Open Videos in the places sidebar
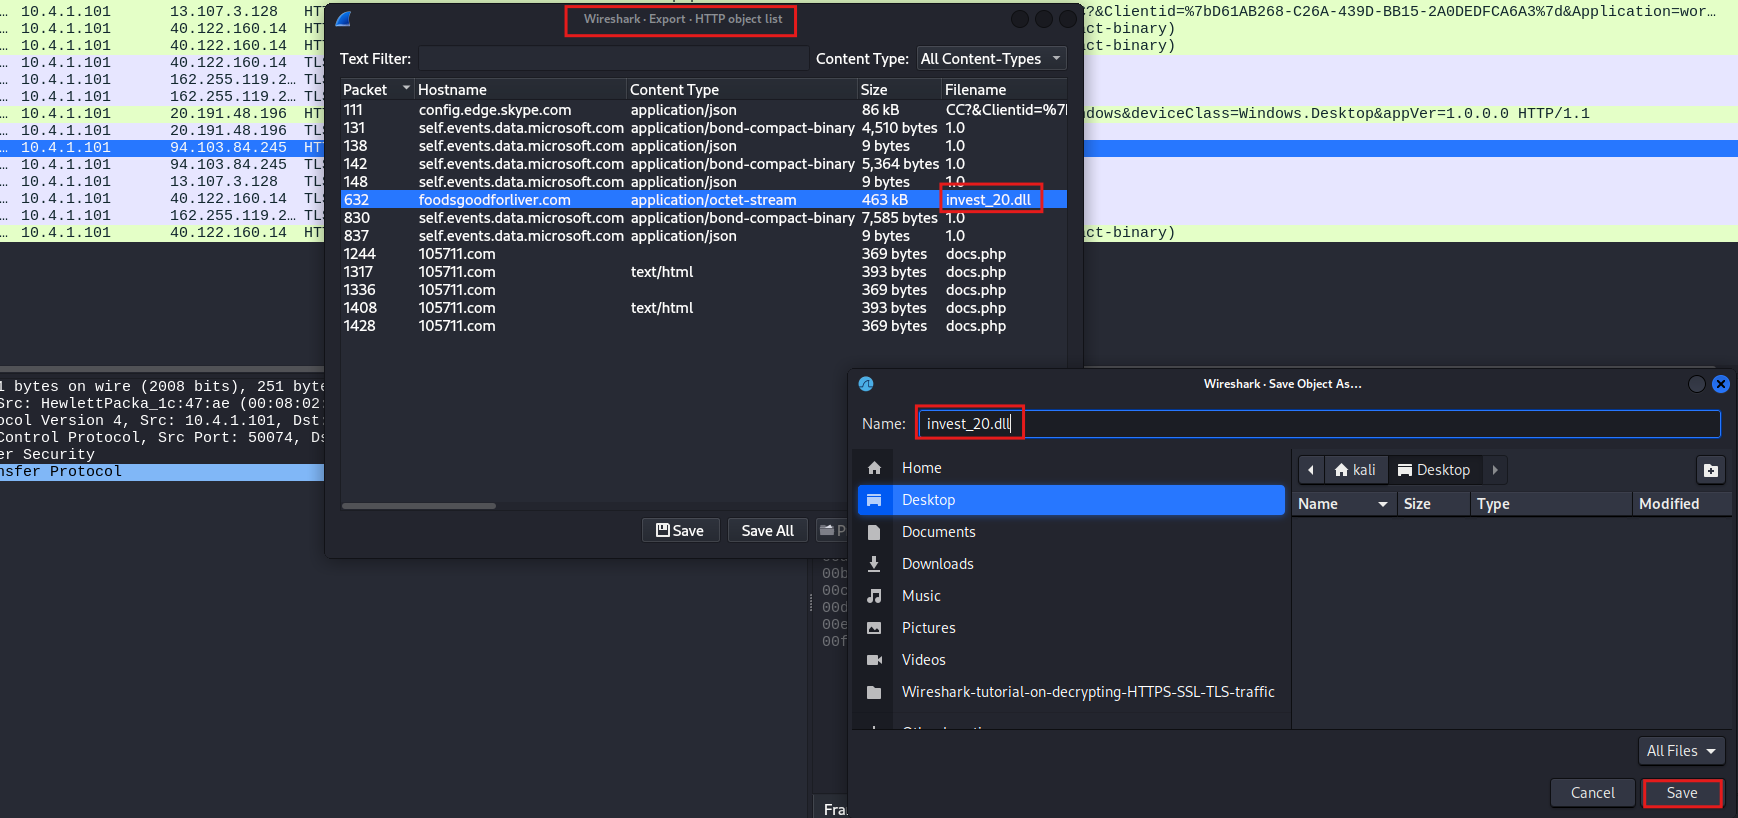1738x818 pixels. click(1071, 660)
